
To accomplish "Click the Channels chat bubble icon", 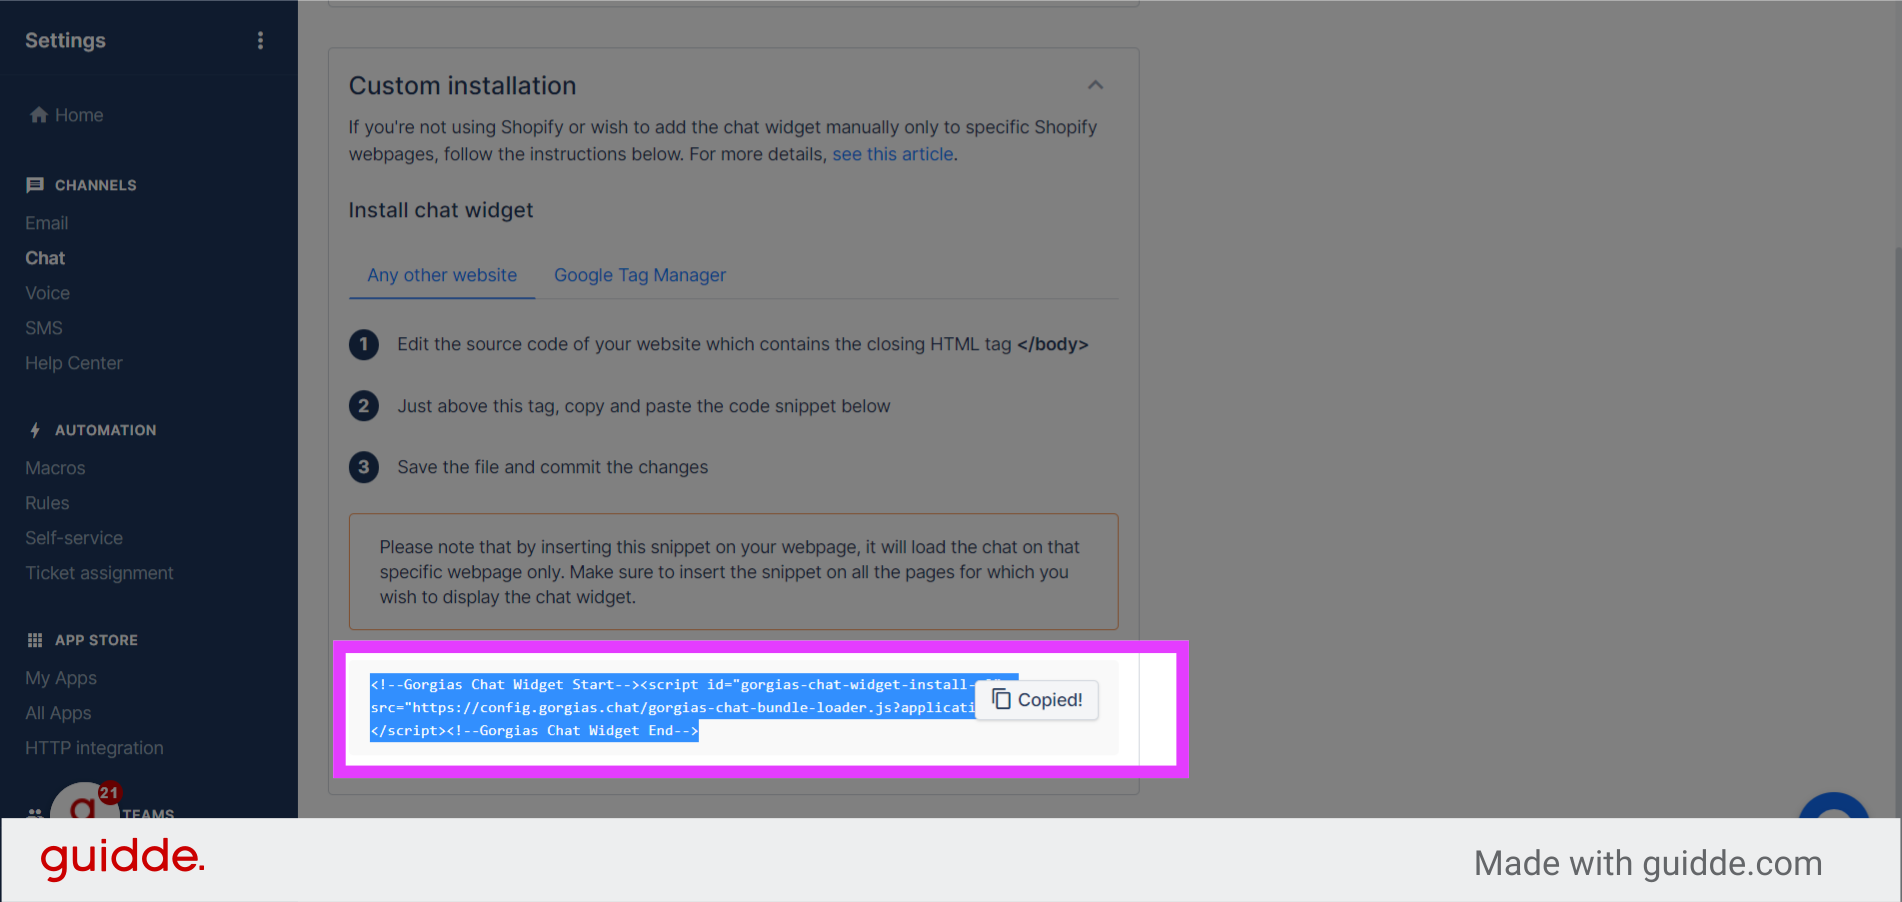I will coord(35,185).
